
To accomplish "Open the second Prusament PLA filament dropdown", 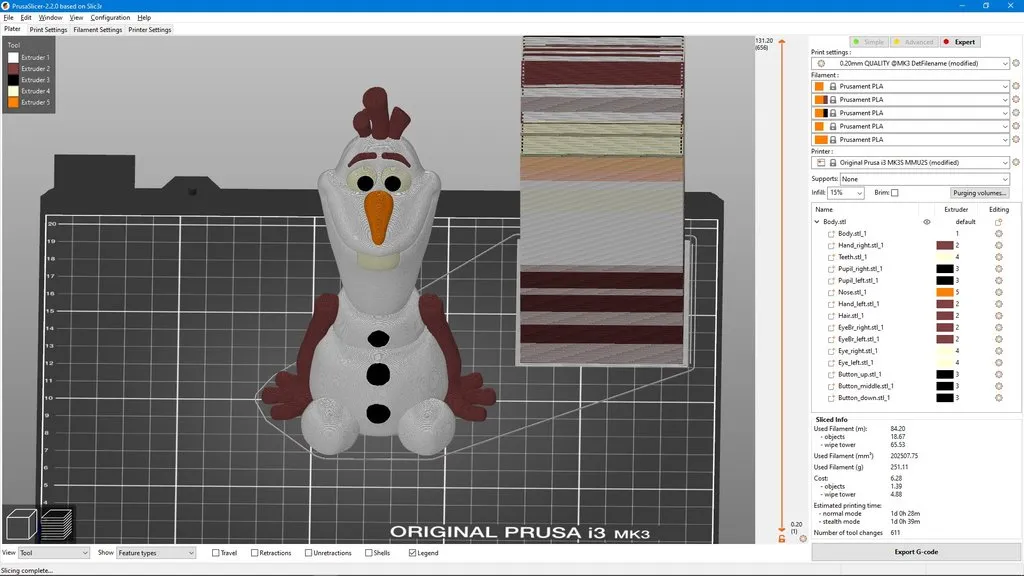I will 910,100.
